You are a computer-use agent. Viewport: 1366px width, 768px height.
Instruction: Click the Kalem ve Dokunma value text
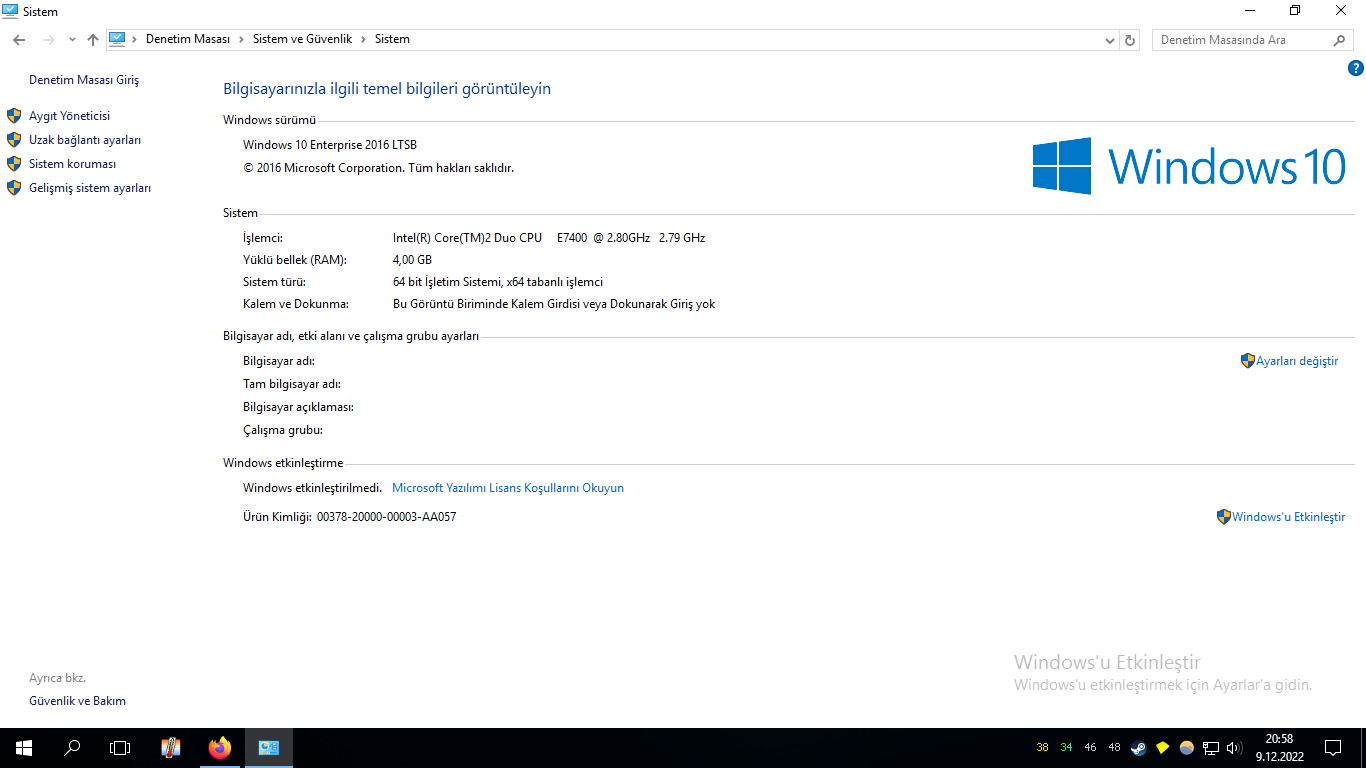click(554, 304)
